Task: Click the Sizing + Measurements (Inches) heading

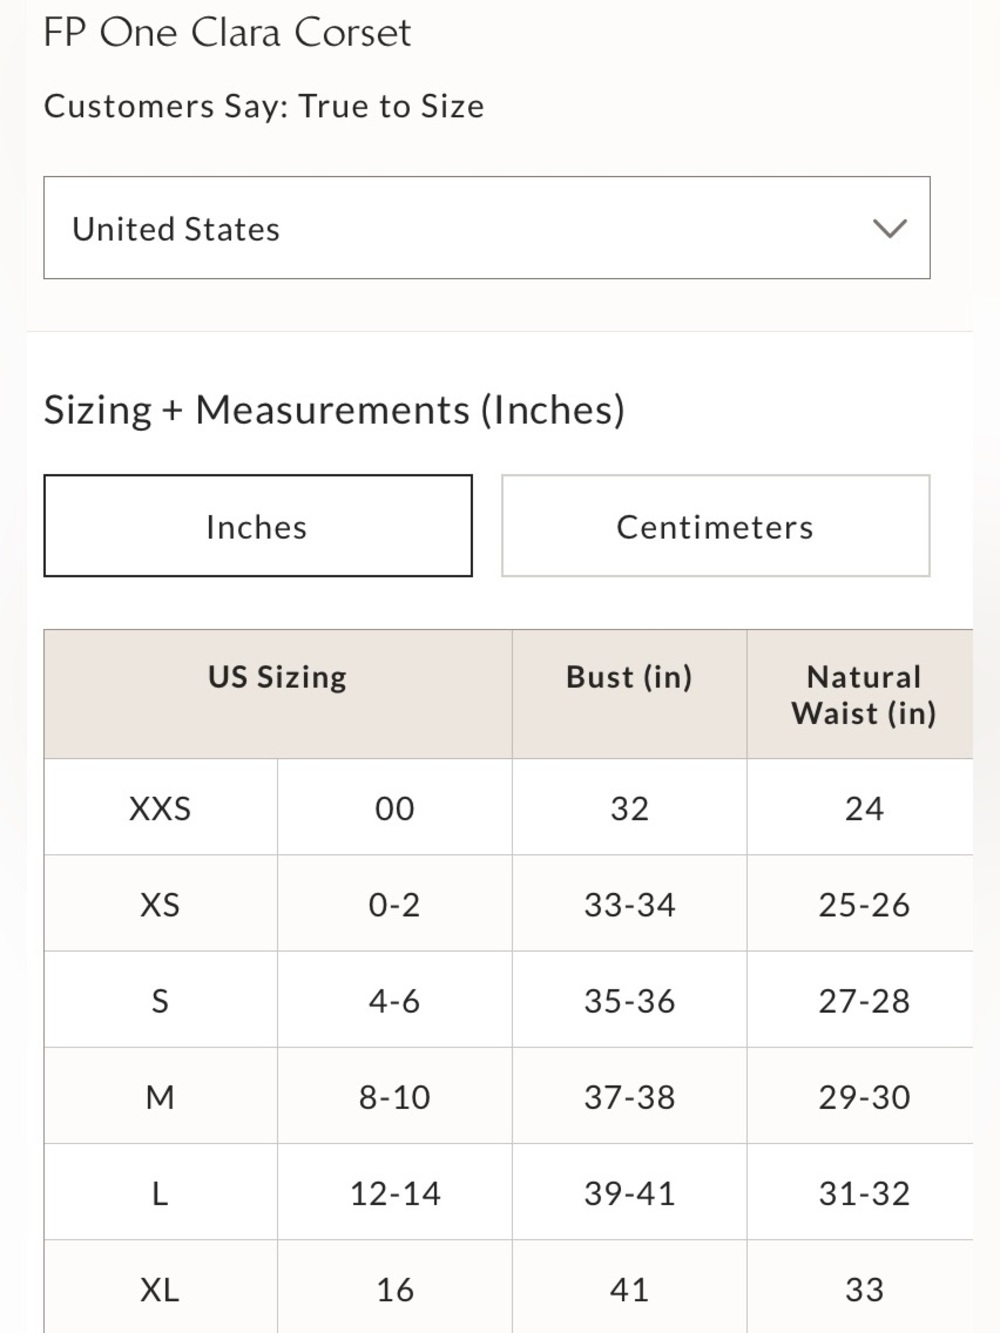Action: coord(334,410)
